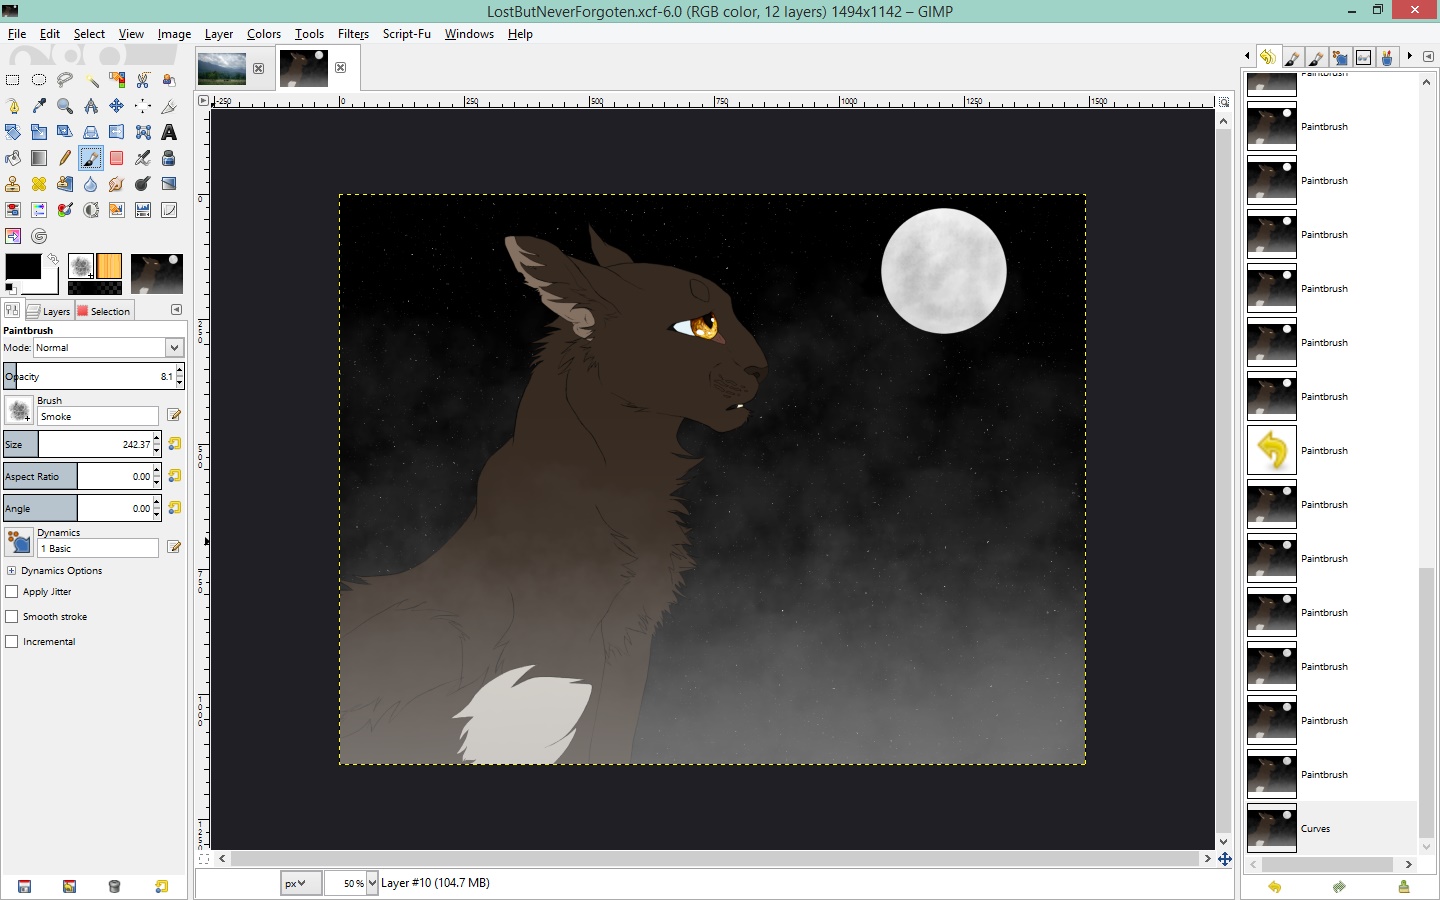1440x900 pixels.
Task: Activate the Heal bandage tool
Action: (39, 184)
